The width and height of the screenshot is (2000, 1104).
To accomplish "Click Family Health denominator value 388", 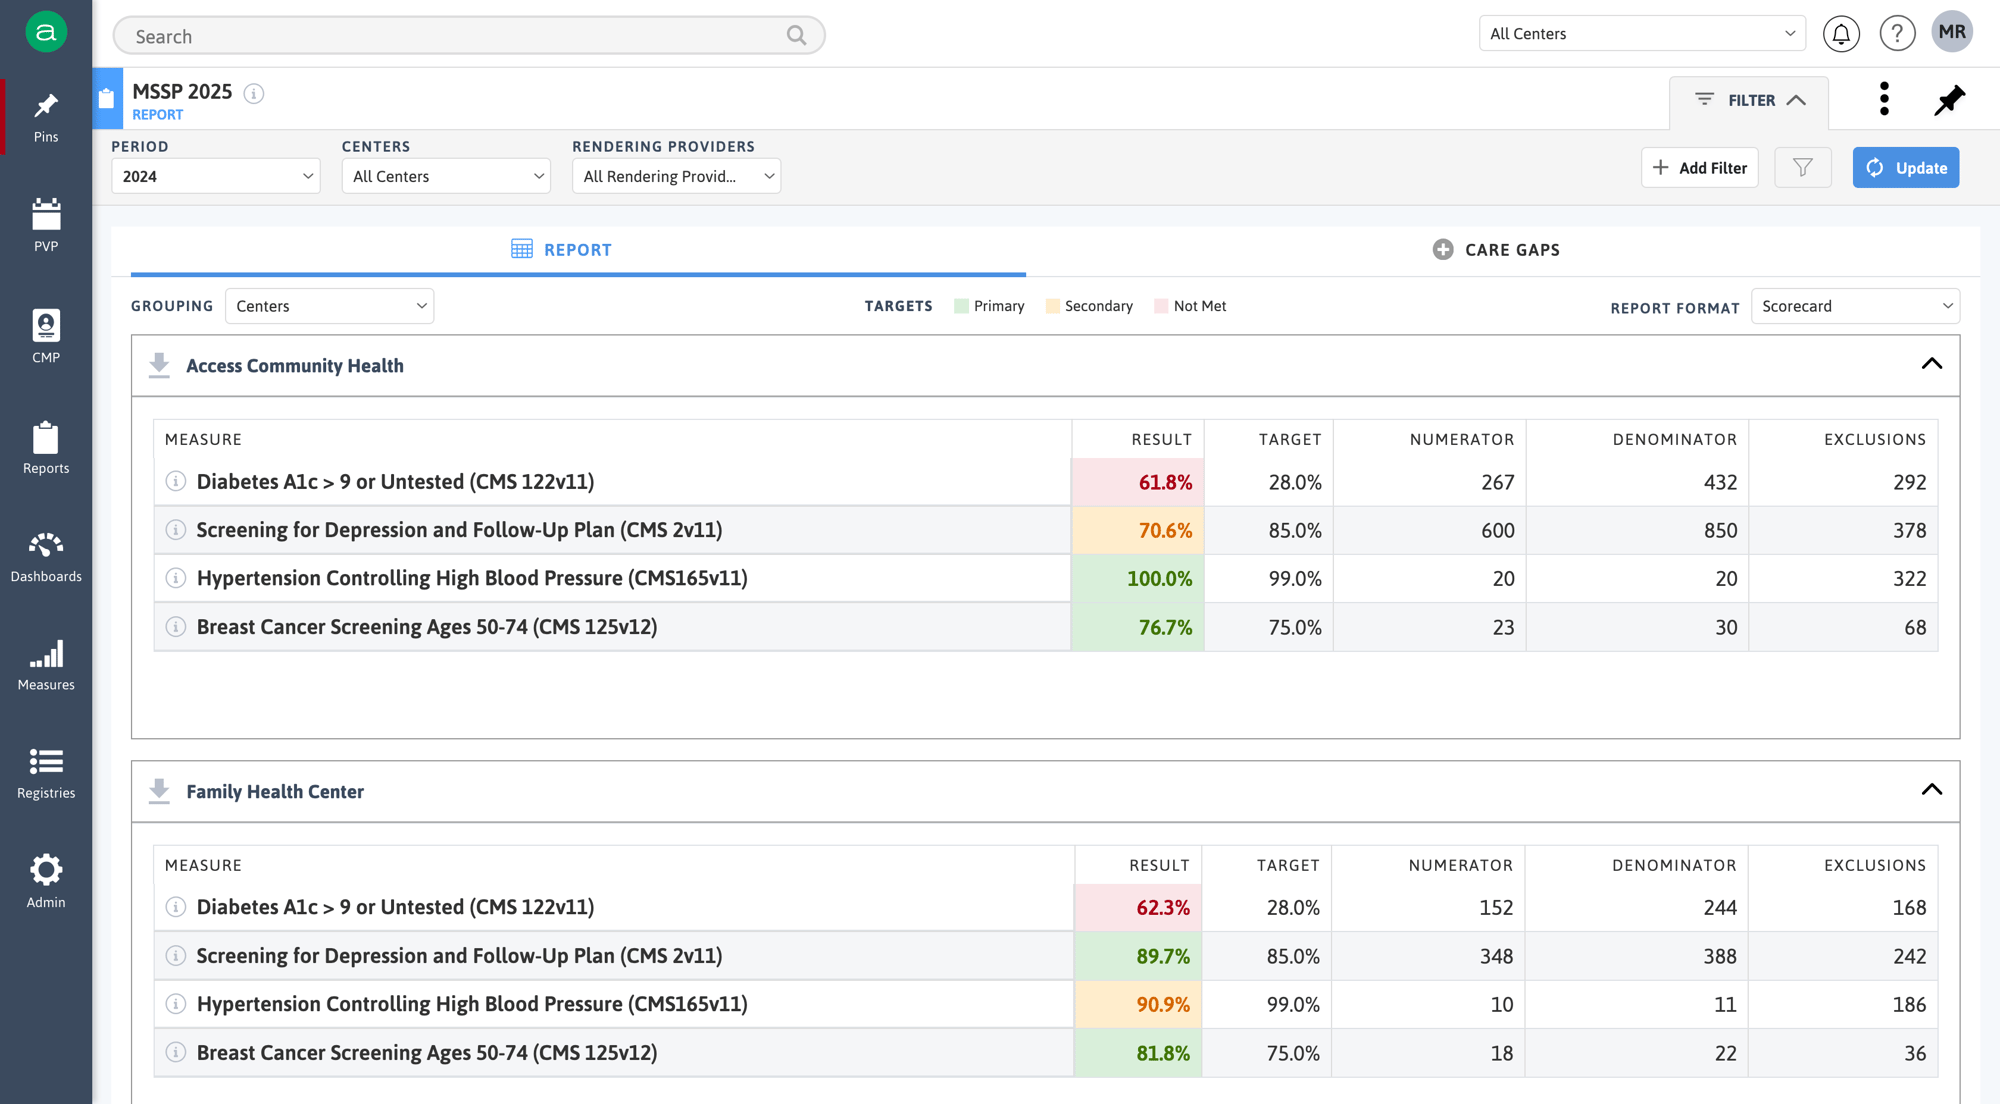I will click(x=1720, y=956).
